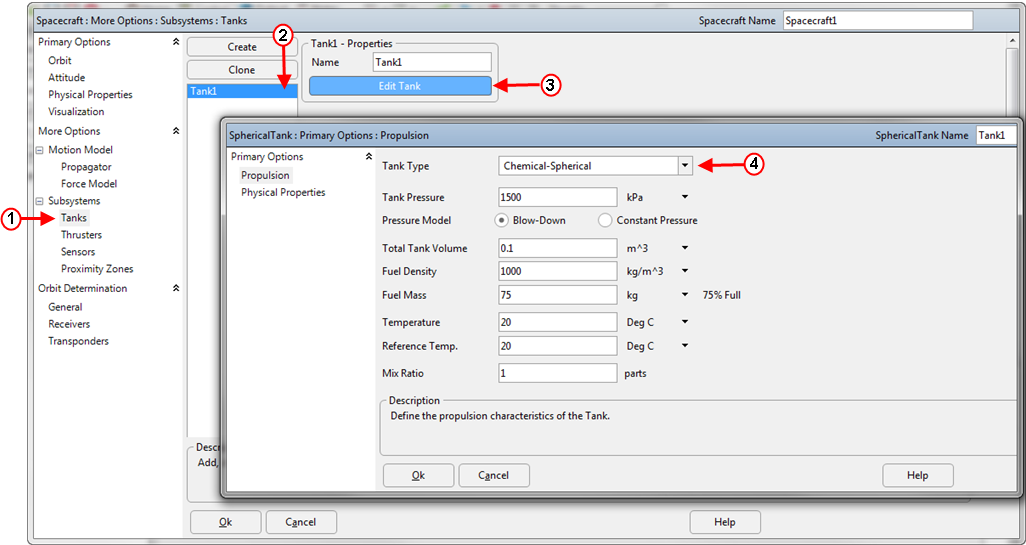Collapse More Options section chevron
This screenshot has height=545, width=1026.
coord(175,131)
